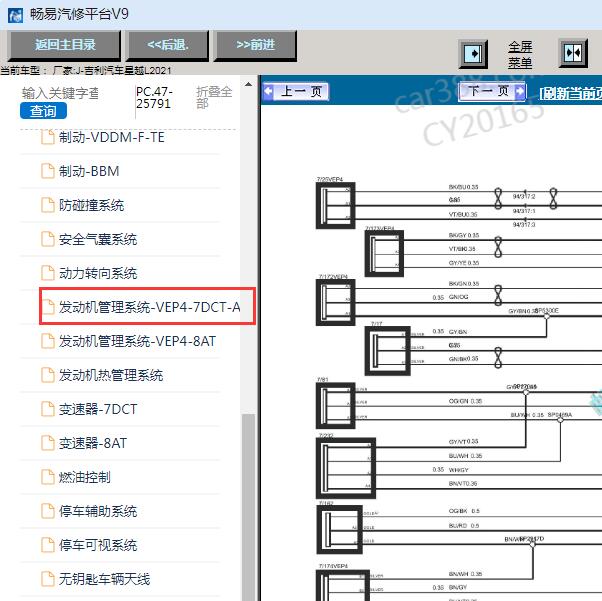Click the scrollbar up arrow in the tree panel

coord(248,84)
